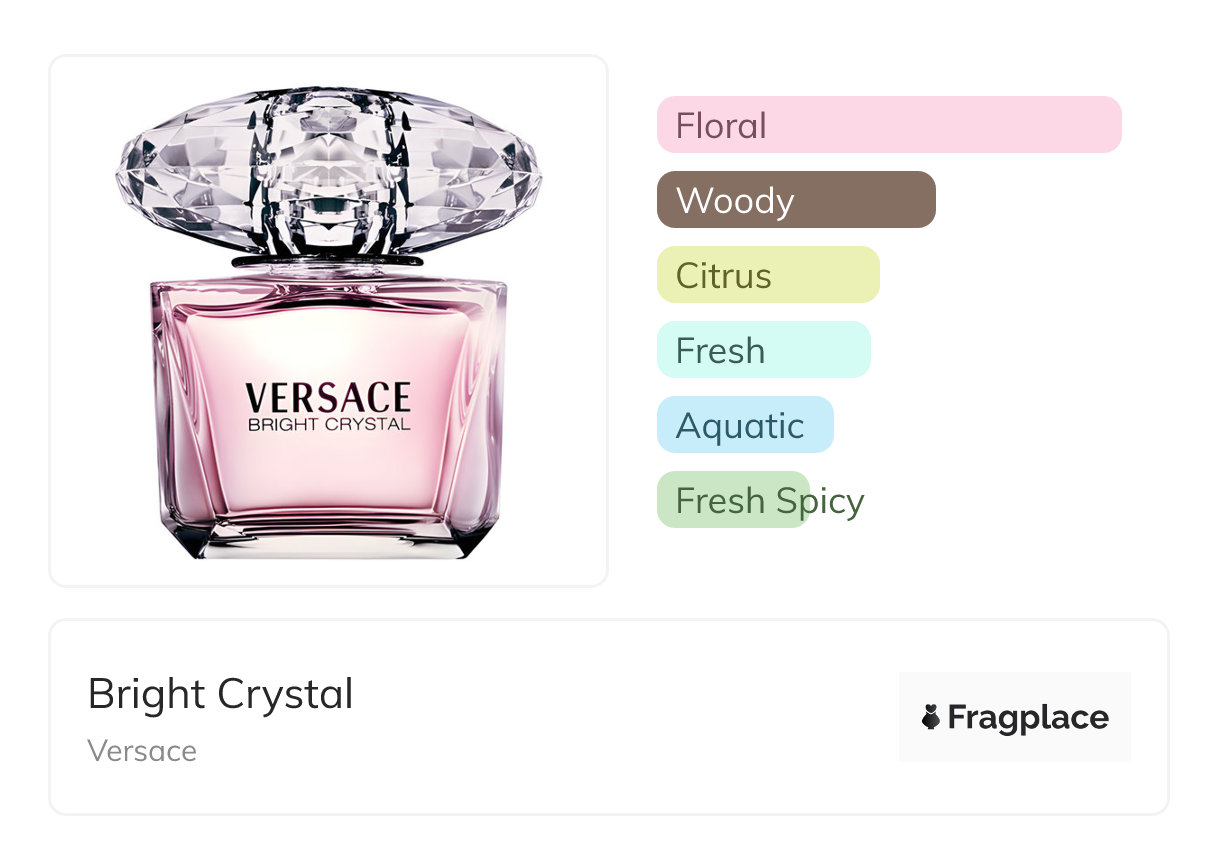Click the crystal diamond cap of the bottle
The image size is (1218, 864).
click(x=328, y=170)
